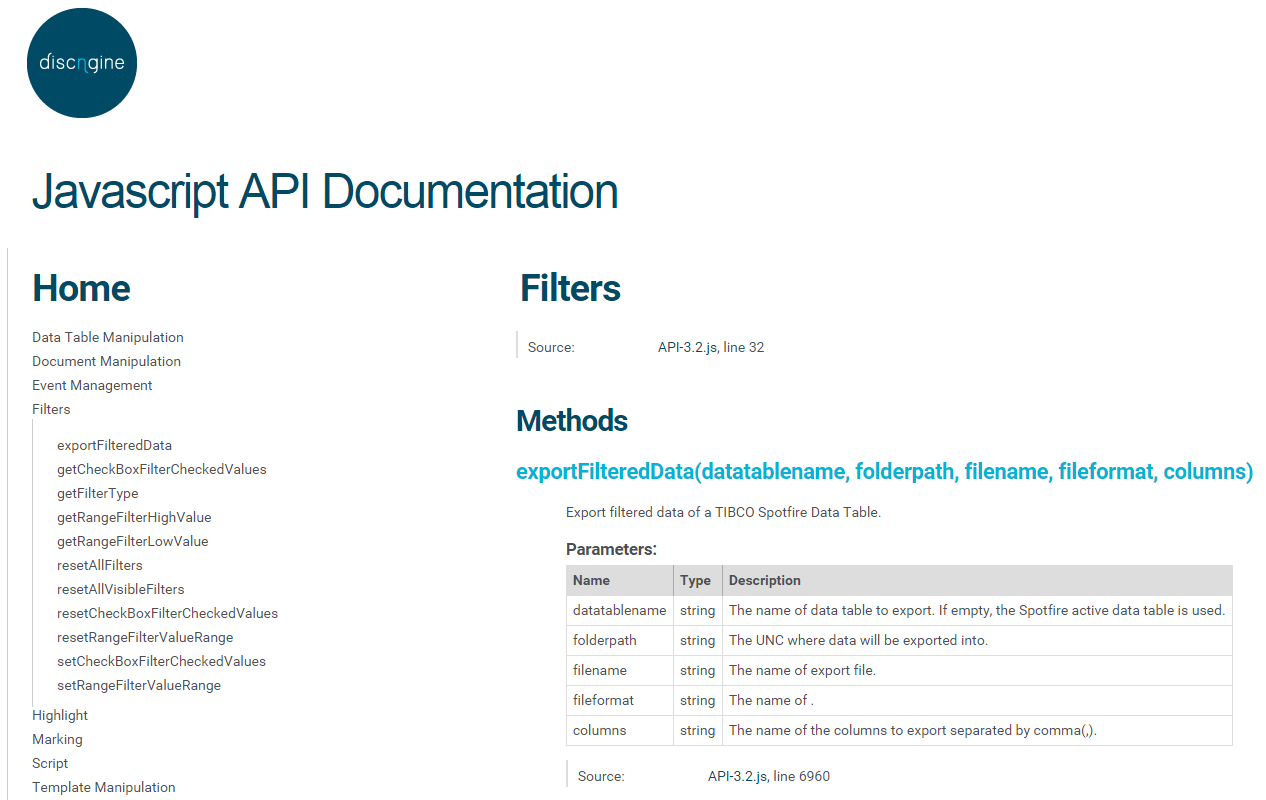Jump to getCheckBoxFilterCheckedValues method
This screenshot has width=1266, height=800.
(x=162, y=469)
